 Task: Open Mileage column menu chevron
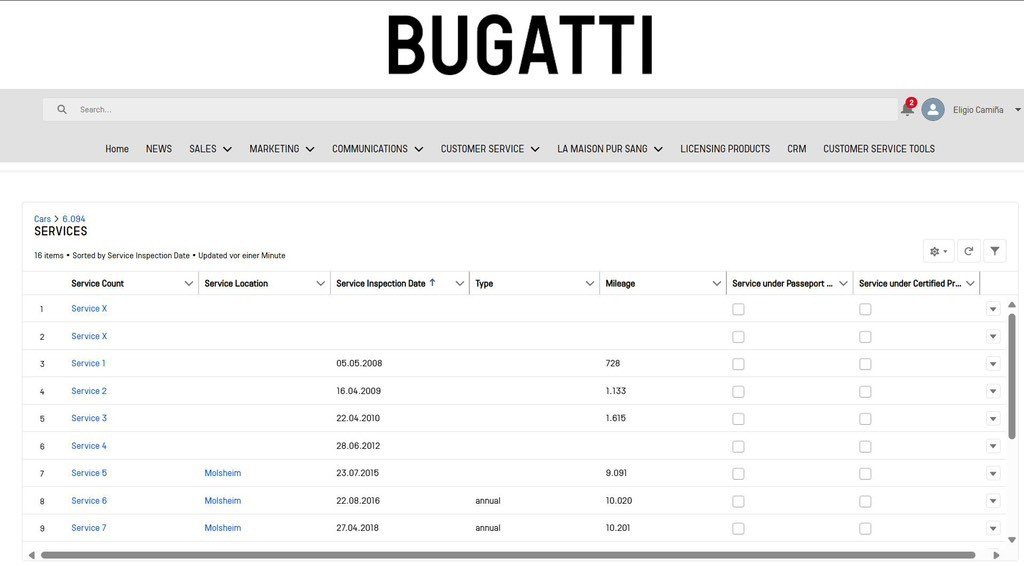click(716, 283)
